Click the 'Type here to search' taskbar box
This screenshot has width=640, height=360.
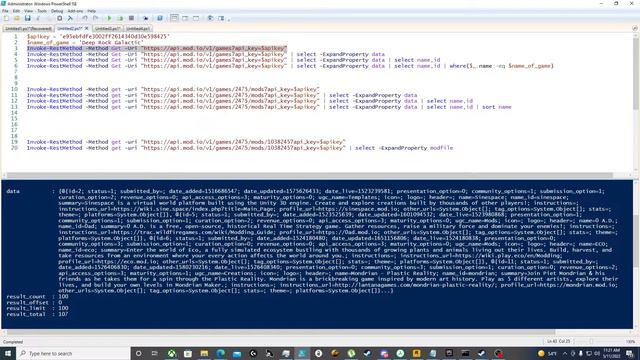[73, 353]
